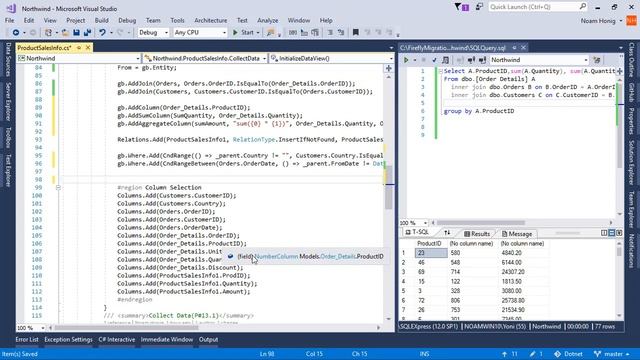Image resolution: width=640 pixels, height=360 pixels.
Task: Undo the last action
Action: [x=102, y=32]
